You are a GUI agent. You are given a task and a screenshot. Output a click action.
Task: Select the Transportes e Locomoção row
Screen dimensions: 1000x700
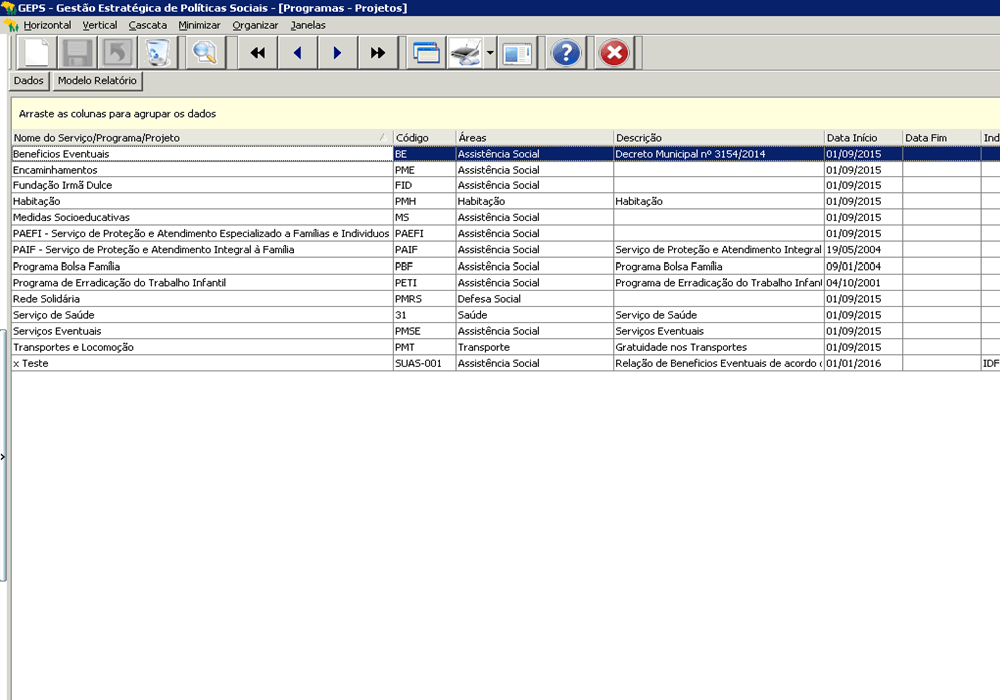(x=202, y=347)
